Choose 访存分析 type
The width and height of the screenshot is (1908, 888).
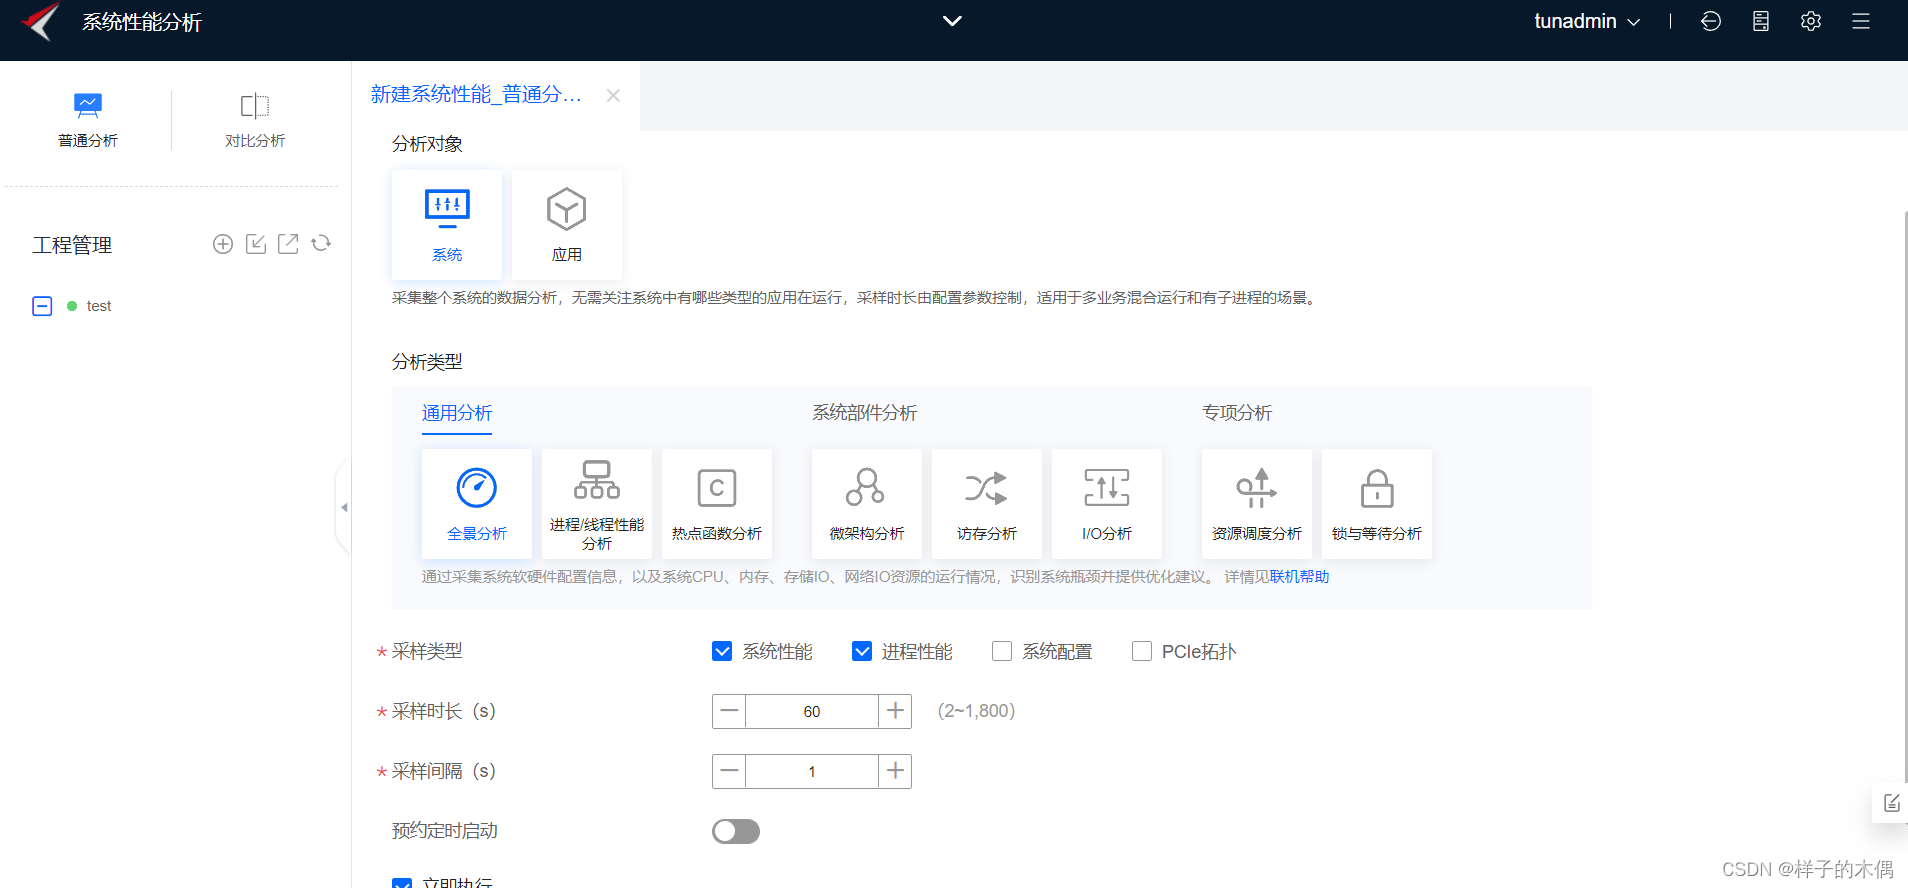coord(987,504)
